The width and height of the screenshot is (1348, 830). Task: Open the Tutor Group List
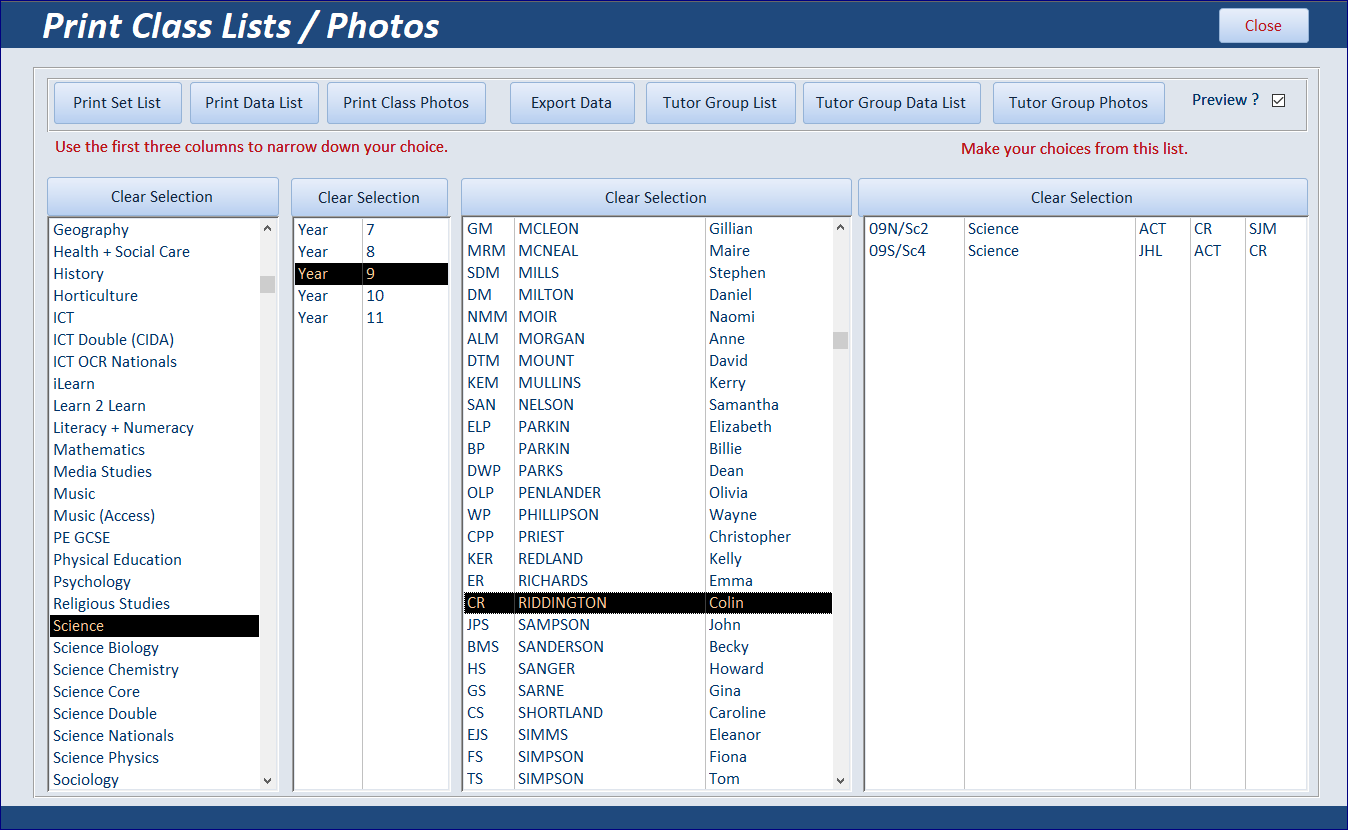click(720, 103)
